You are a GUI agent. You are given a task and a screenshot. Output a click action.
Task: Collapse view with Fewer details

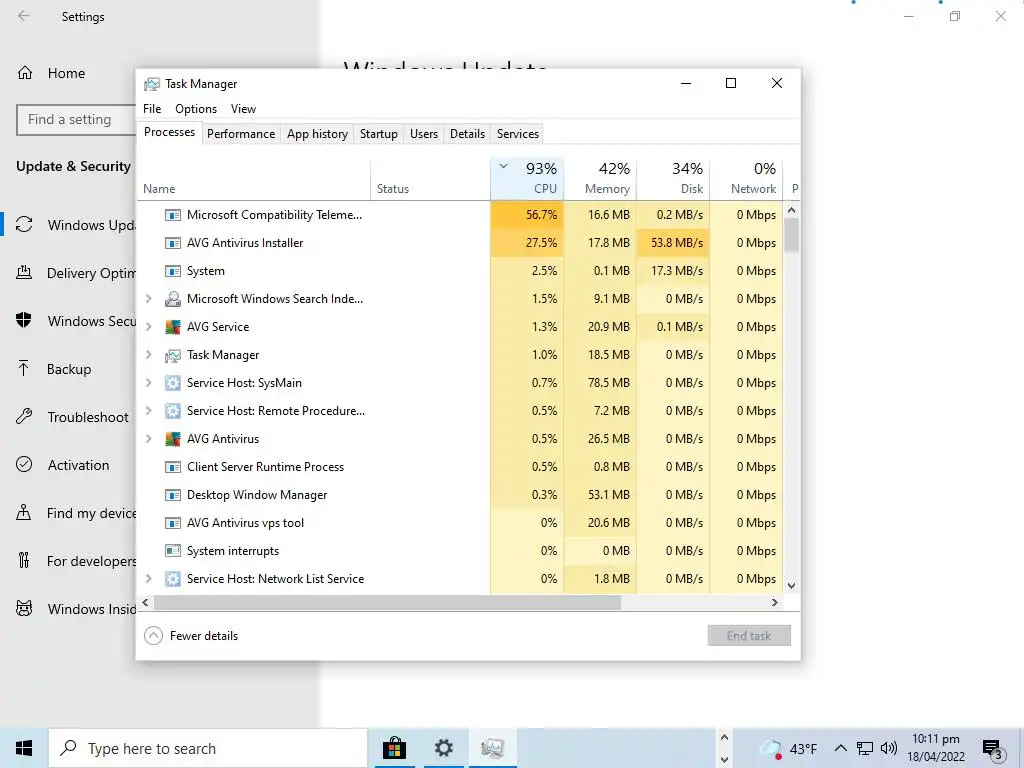click(x=191, y=635)
